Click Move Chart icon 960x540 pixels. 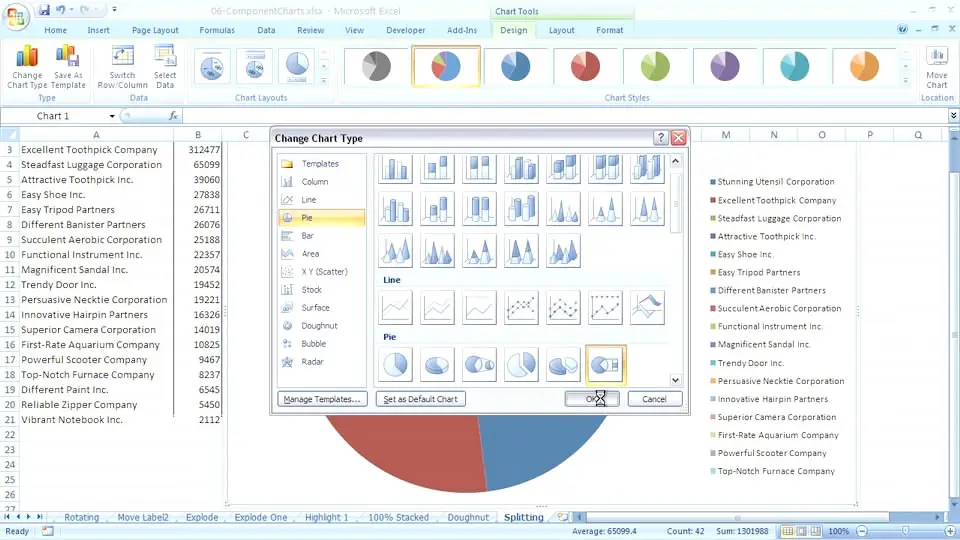coord(937,67)
